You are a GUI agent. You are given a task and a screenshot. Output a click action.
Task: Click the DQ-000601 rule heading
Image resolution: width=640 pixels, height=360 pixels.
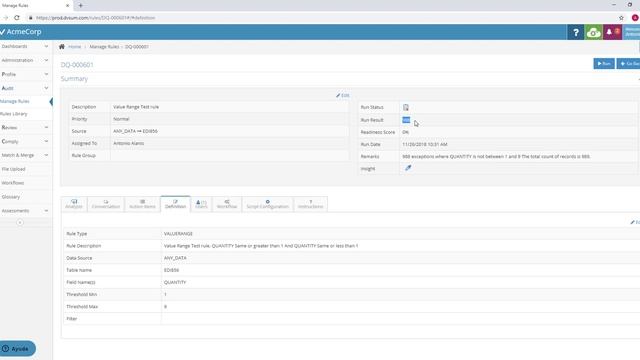point(77,65)
